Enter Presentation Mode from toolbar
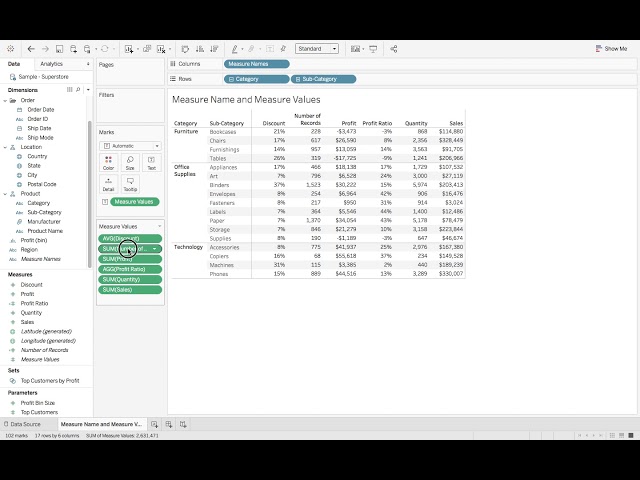 click(373, 49)
